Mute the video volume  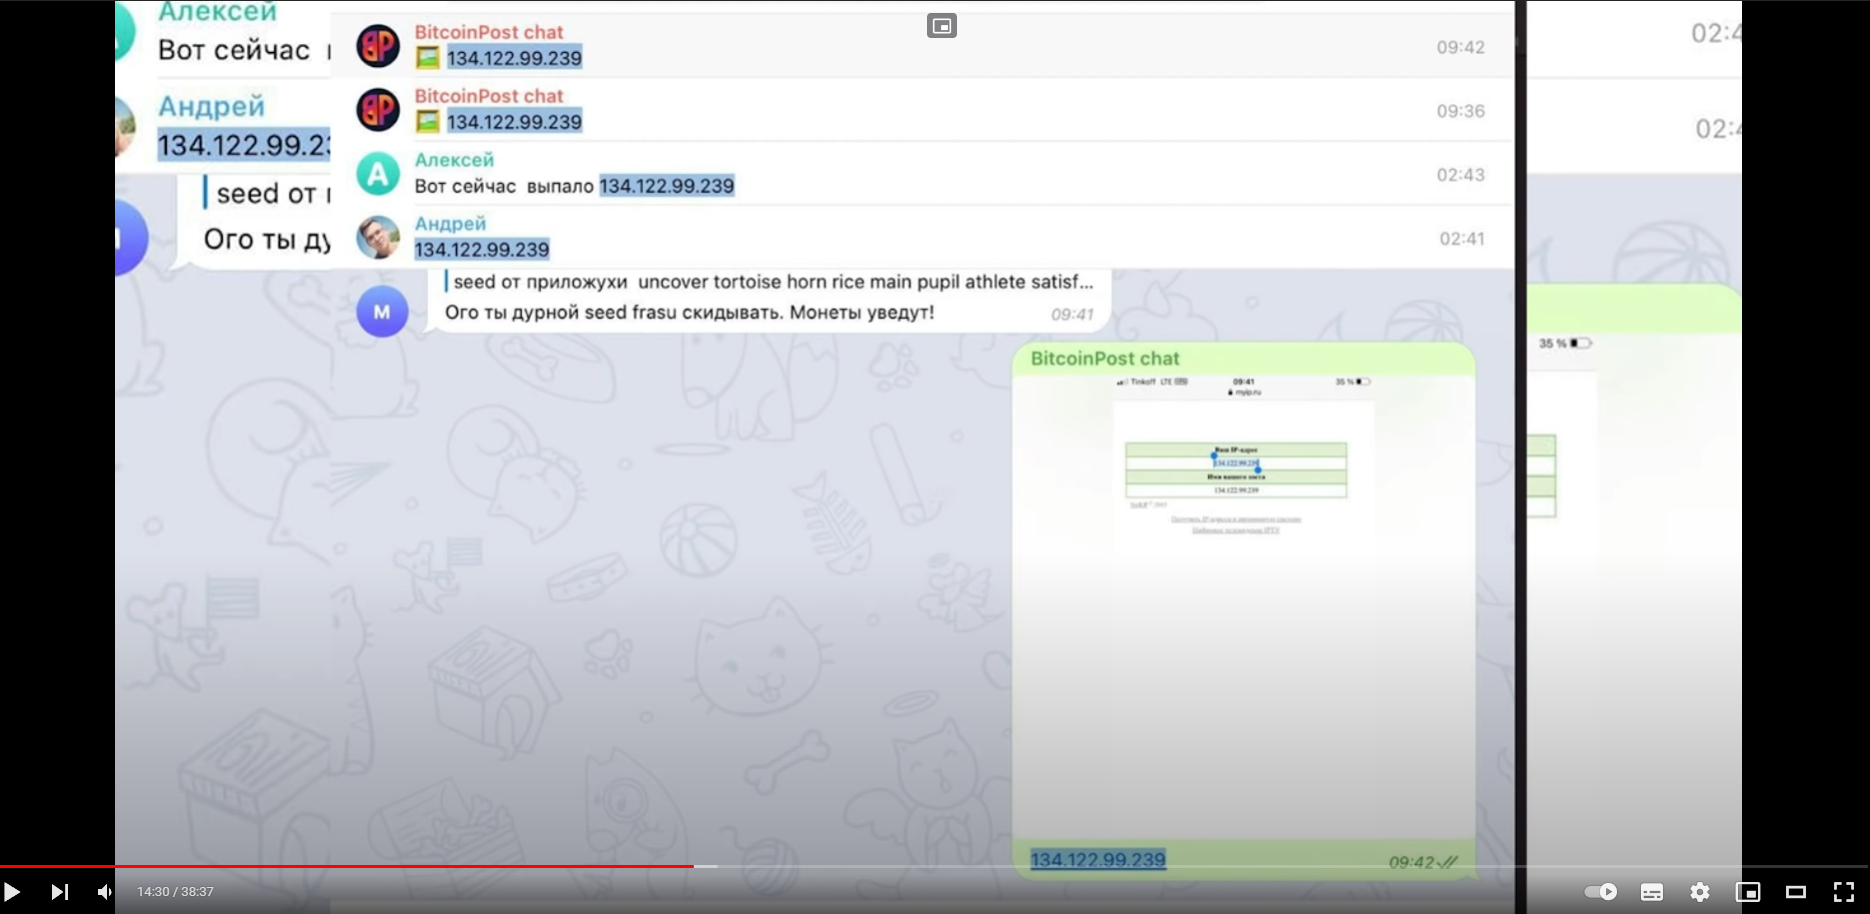pos(105,891)
